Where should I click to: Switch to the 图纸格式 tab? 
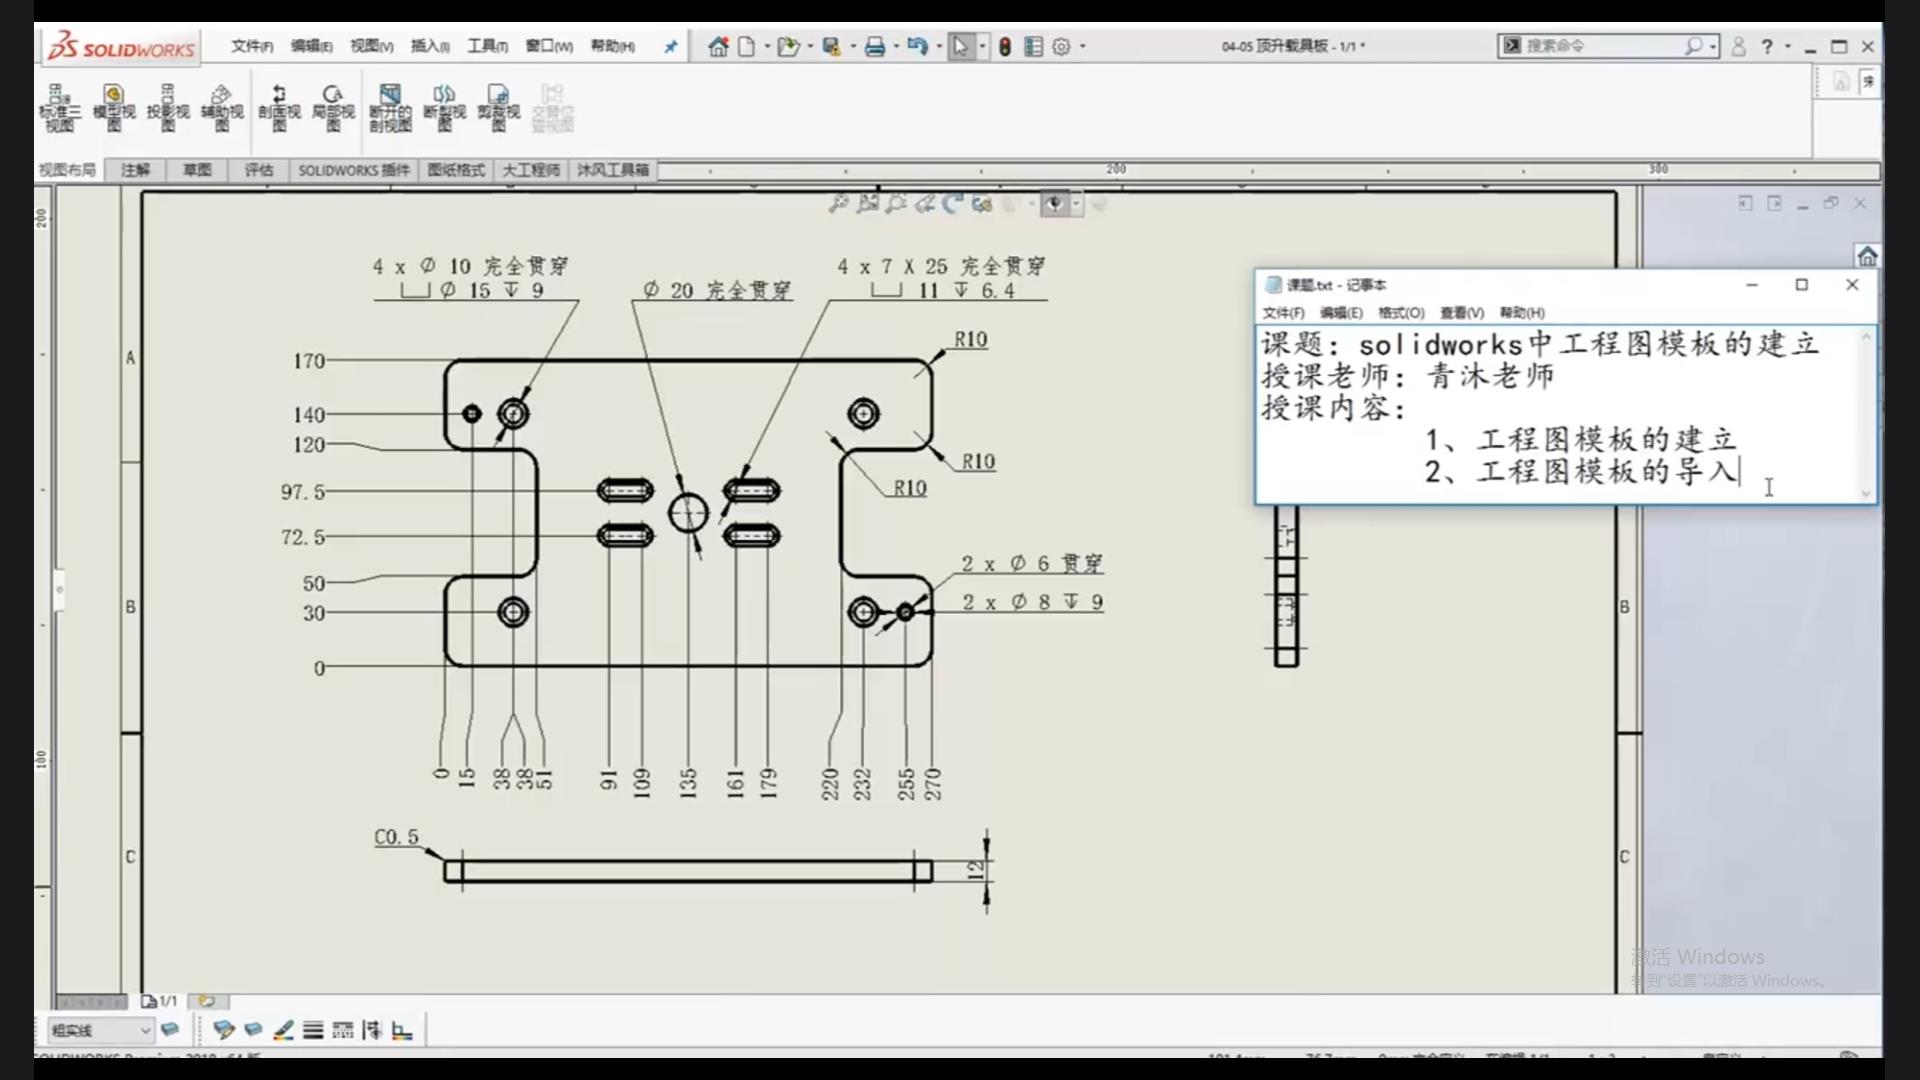(x=456, y=170)
